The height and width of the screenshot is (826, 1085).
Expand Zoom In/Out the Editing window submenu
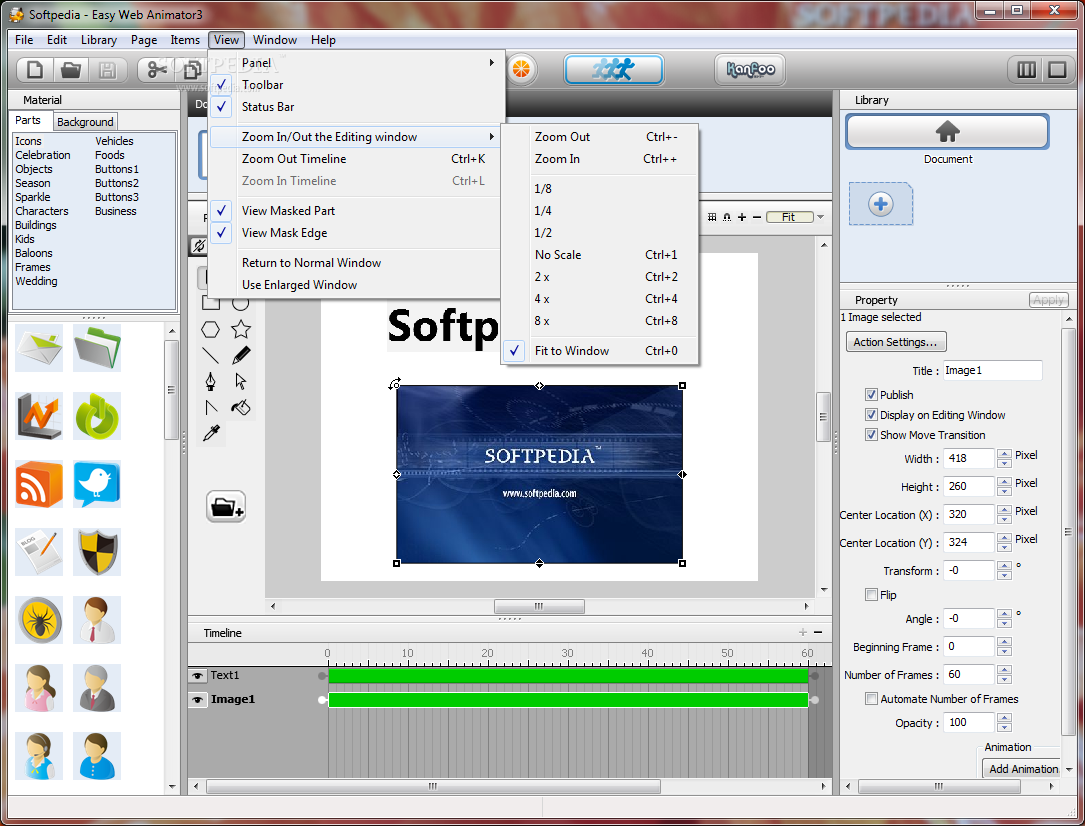tap(355, 137)
